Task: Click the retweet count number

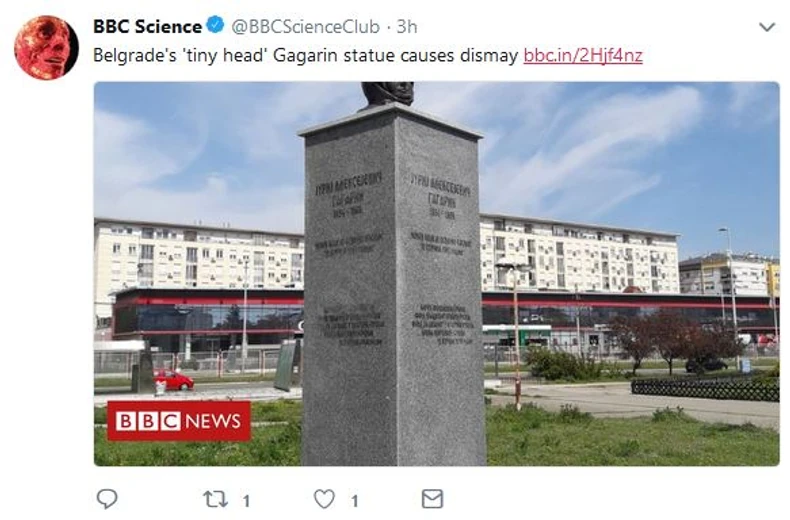Action: [246, 499]
